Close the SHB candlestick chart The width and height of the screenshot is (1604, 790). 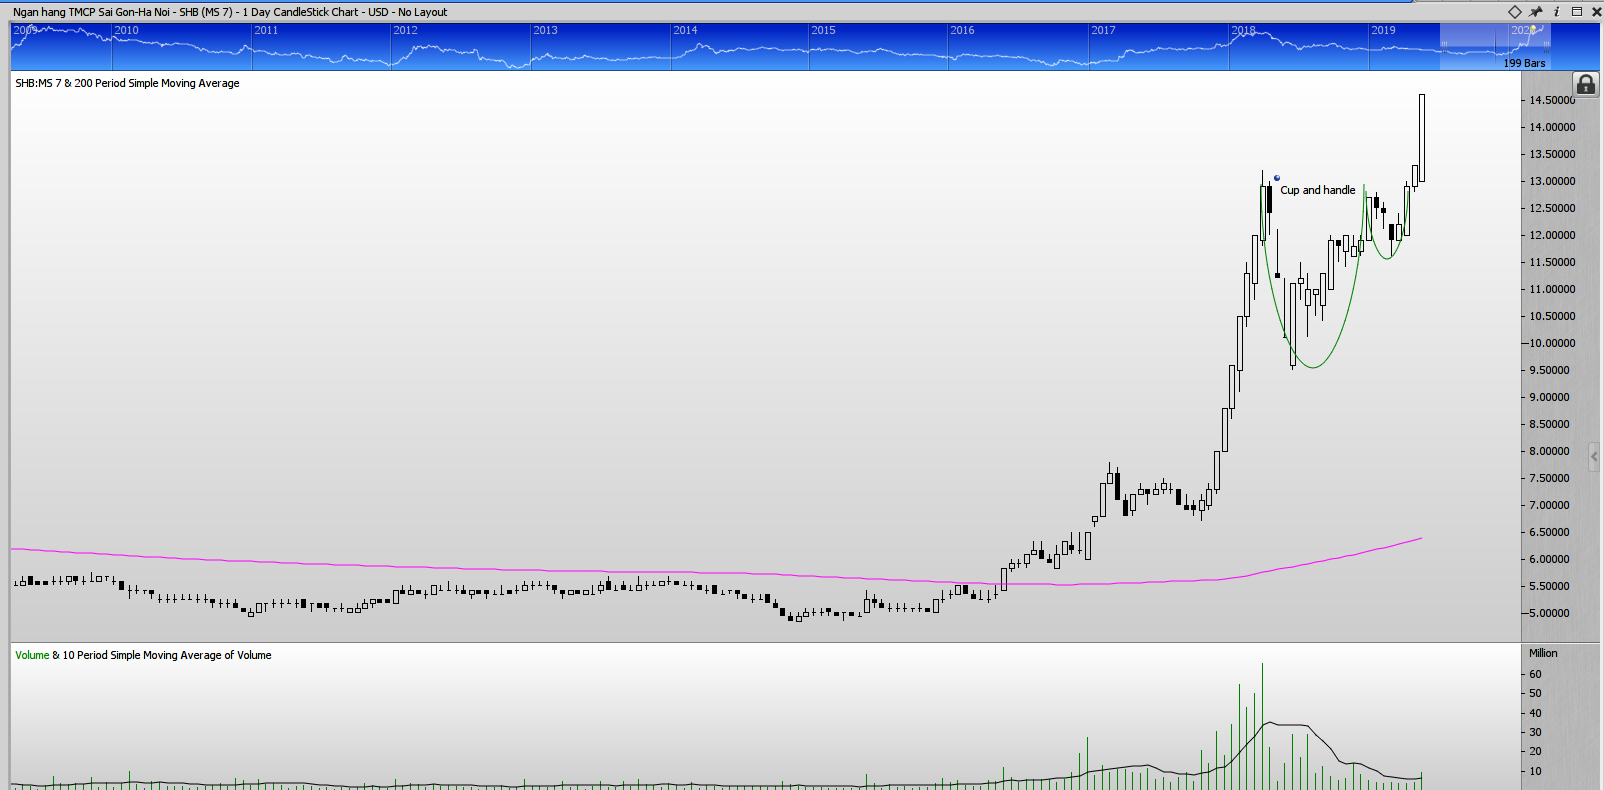[x=1596, y=12]
